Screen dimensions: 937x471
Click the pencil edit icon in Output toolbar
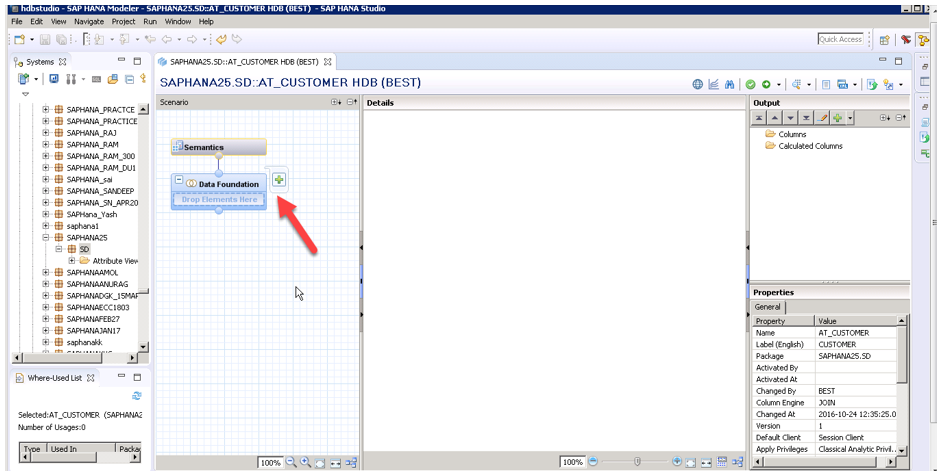(x=822, y=118)
